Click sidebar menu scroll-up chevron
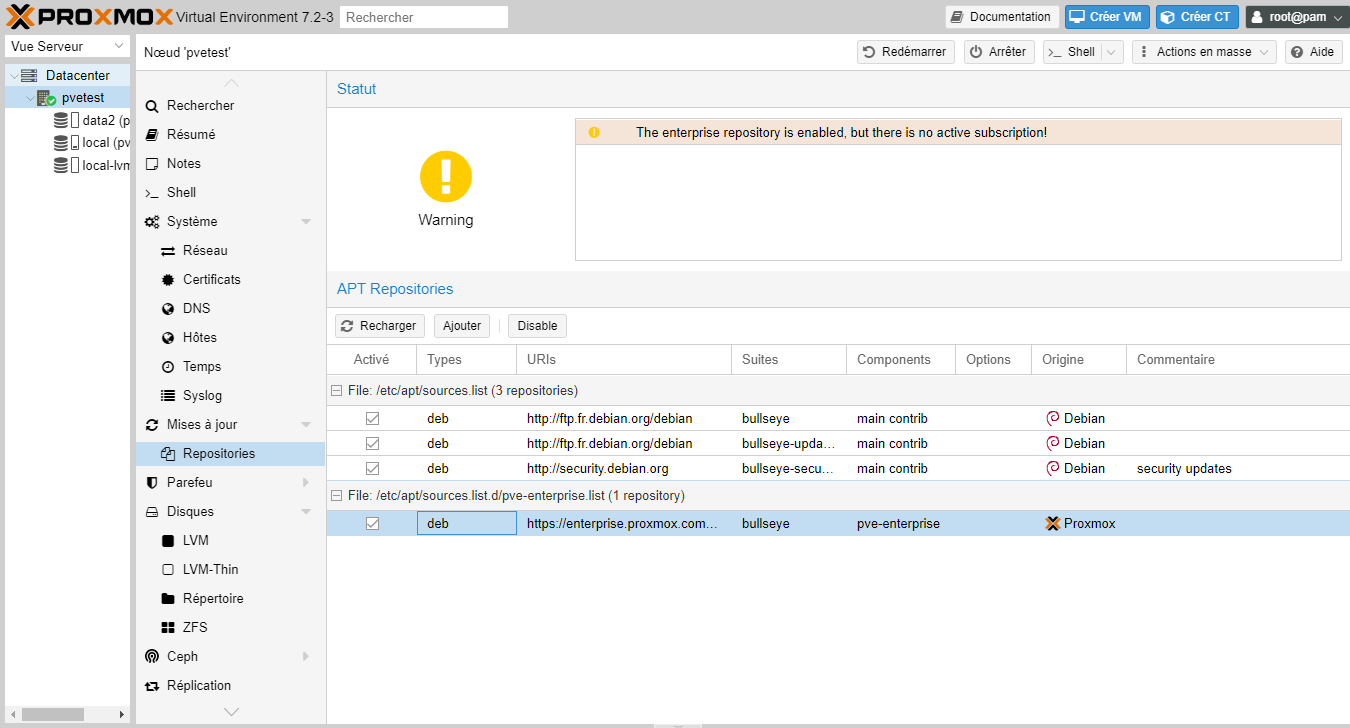1350x728 pixels. pos(231,83)
